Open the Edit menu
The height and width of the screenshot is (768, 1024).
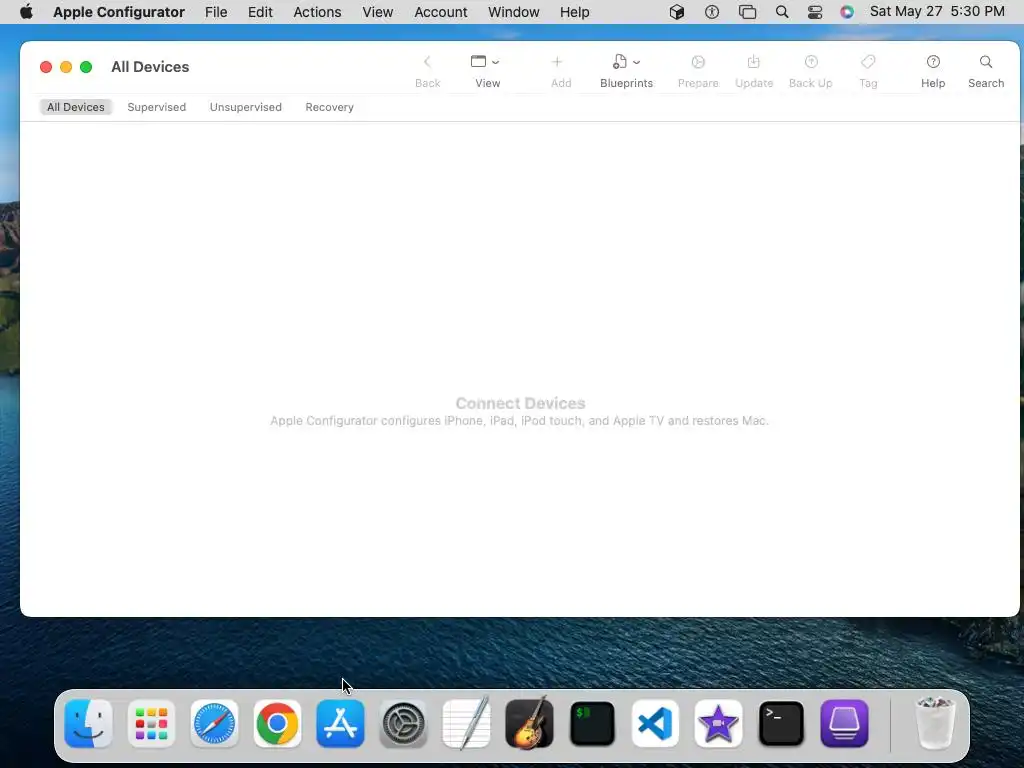tap(260, 12)
